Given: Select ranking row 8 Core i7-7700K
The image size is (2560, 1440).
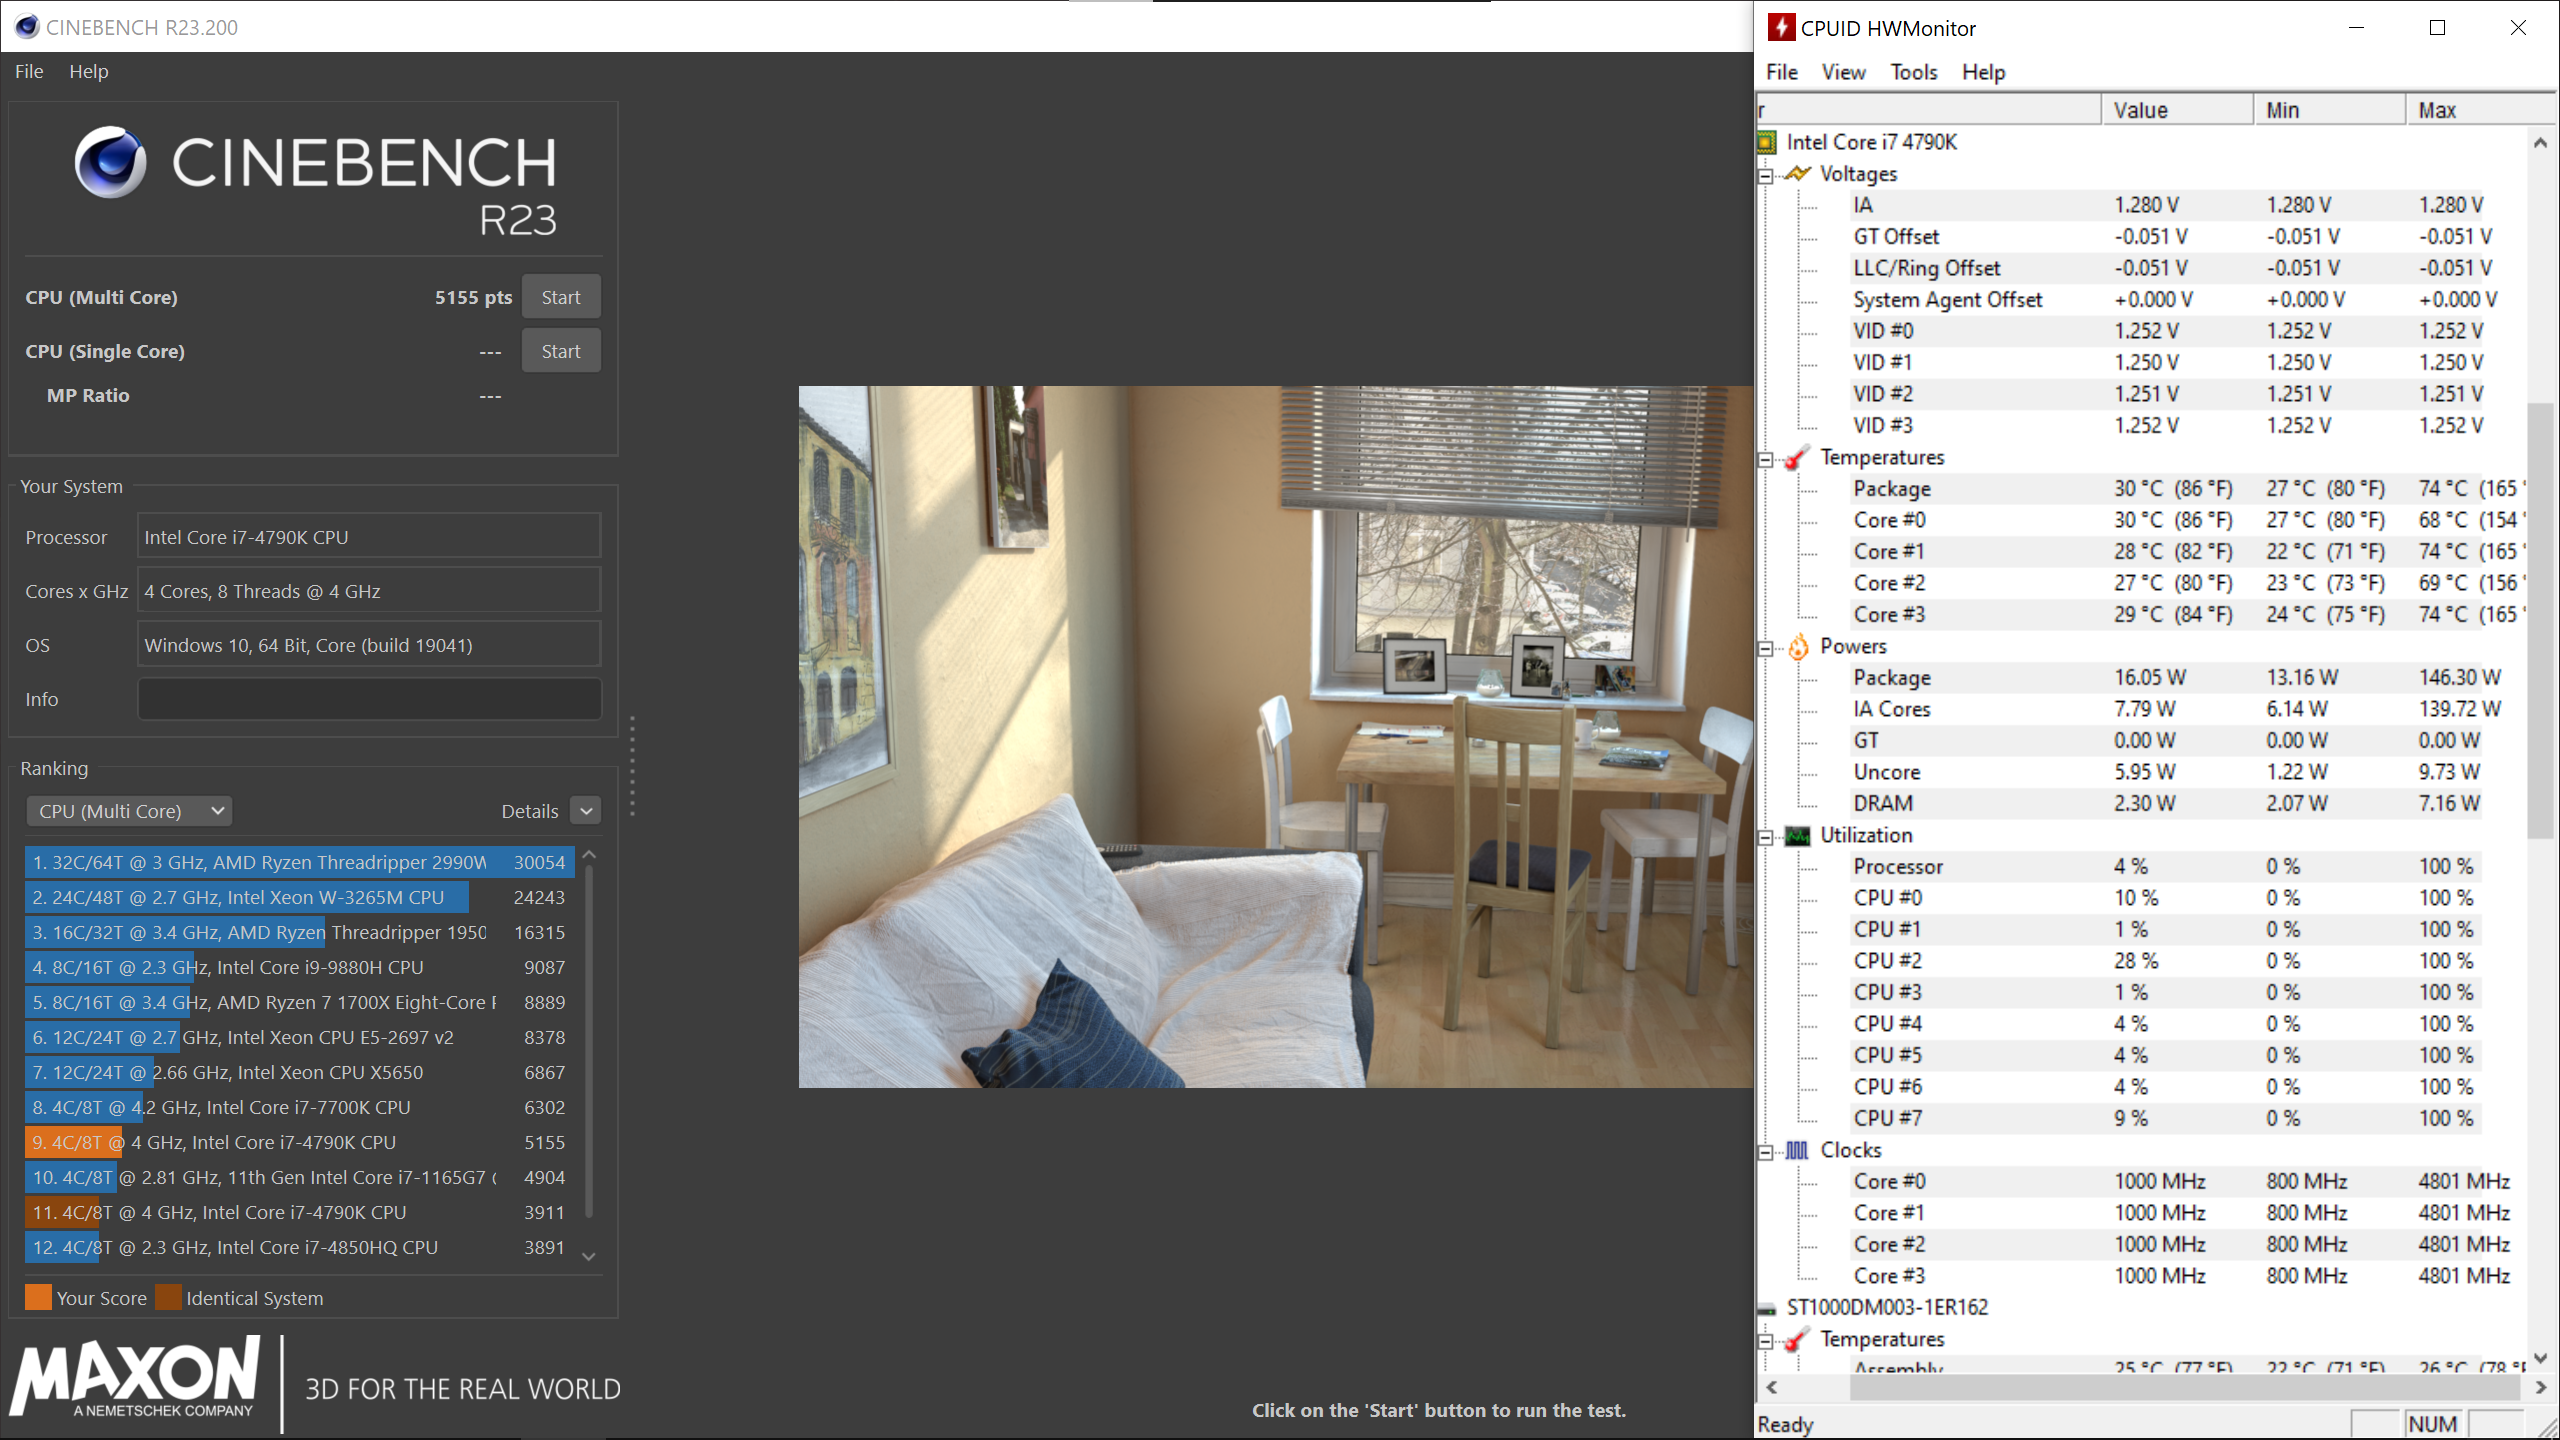Looking at the screenshot, I should click(x=300, y=1107).
